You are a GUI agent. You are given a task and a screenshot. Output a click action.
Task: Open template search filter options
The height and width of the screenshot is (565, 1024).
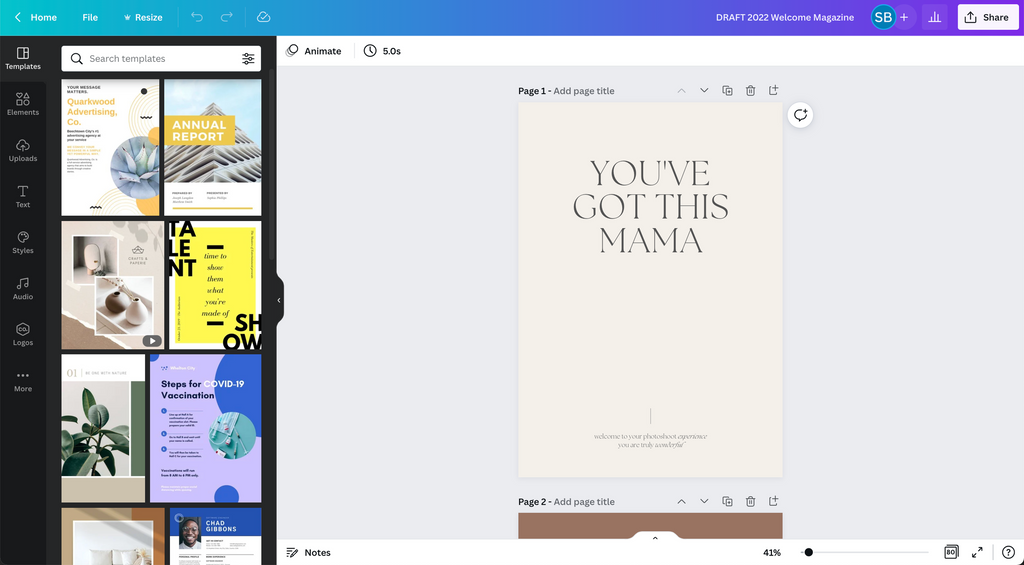[248, 59]
